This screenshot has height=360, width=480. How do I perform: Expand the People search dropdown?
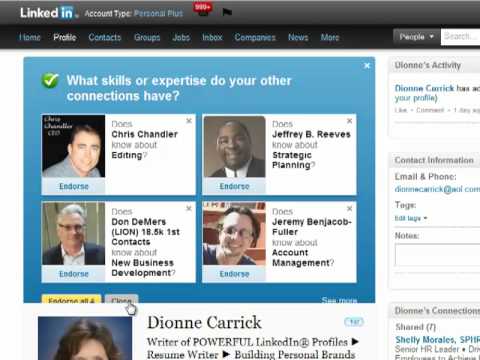(x=416, y=37)
